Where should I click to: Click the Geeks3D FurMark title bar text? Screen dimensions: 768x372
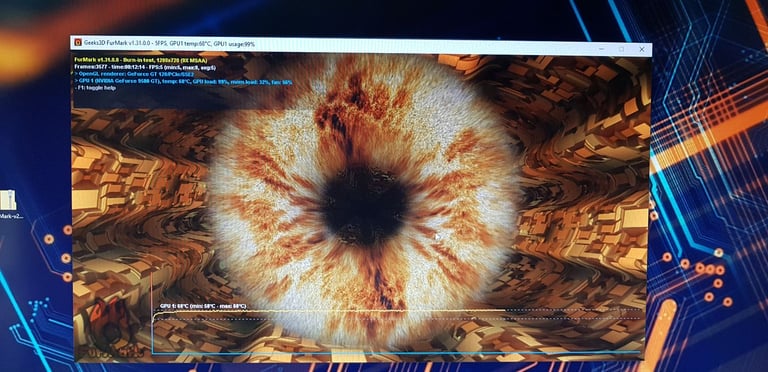169,44
